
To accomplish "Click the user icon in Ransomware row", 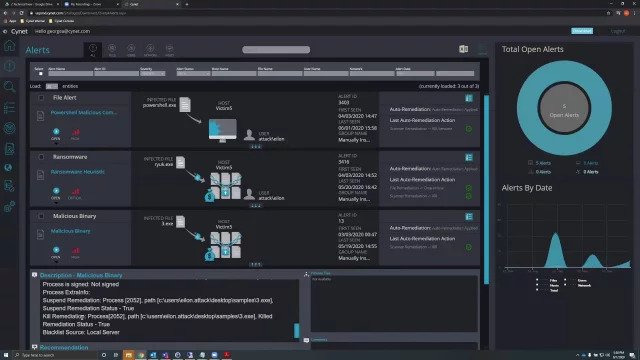I will 249,194.
